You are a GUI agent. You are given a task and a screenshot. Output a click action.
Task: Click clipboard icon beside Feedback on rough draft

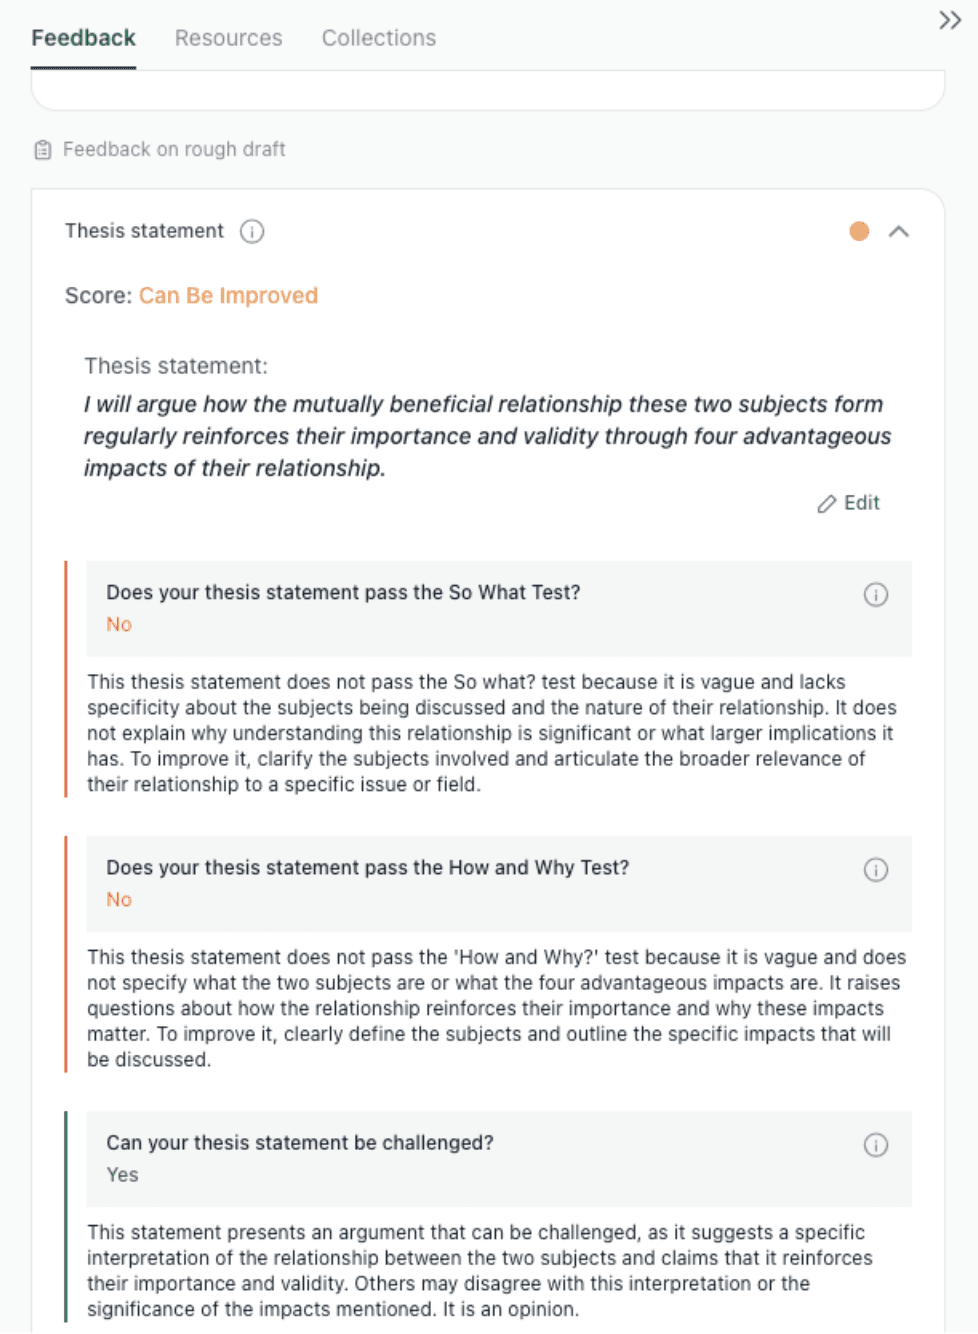click(x=43, y=150)
